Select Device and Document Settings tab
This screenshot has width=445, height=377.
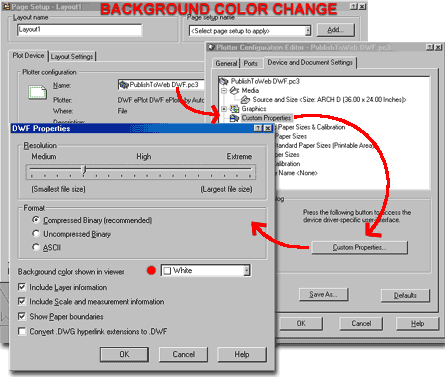[310, 62]
